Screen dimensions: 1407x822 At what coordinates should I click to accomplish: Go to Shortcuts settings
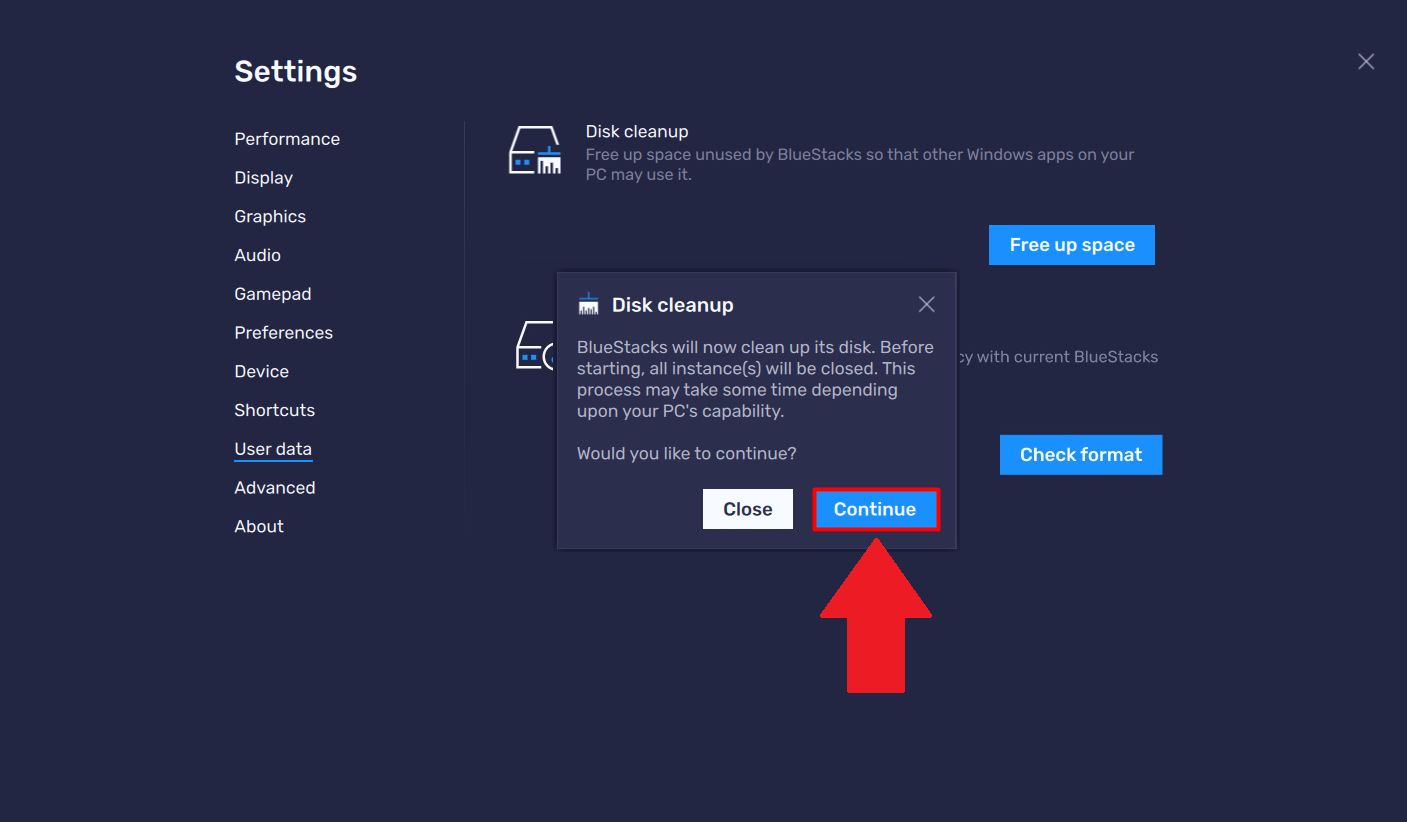(x=275, y=410)
